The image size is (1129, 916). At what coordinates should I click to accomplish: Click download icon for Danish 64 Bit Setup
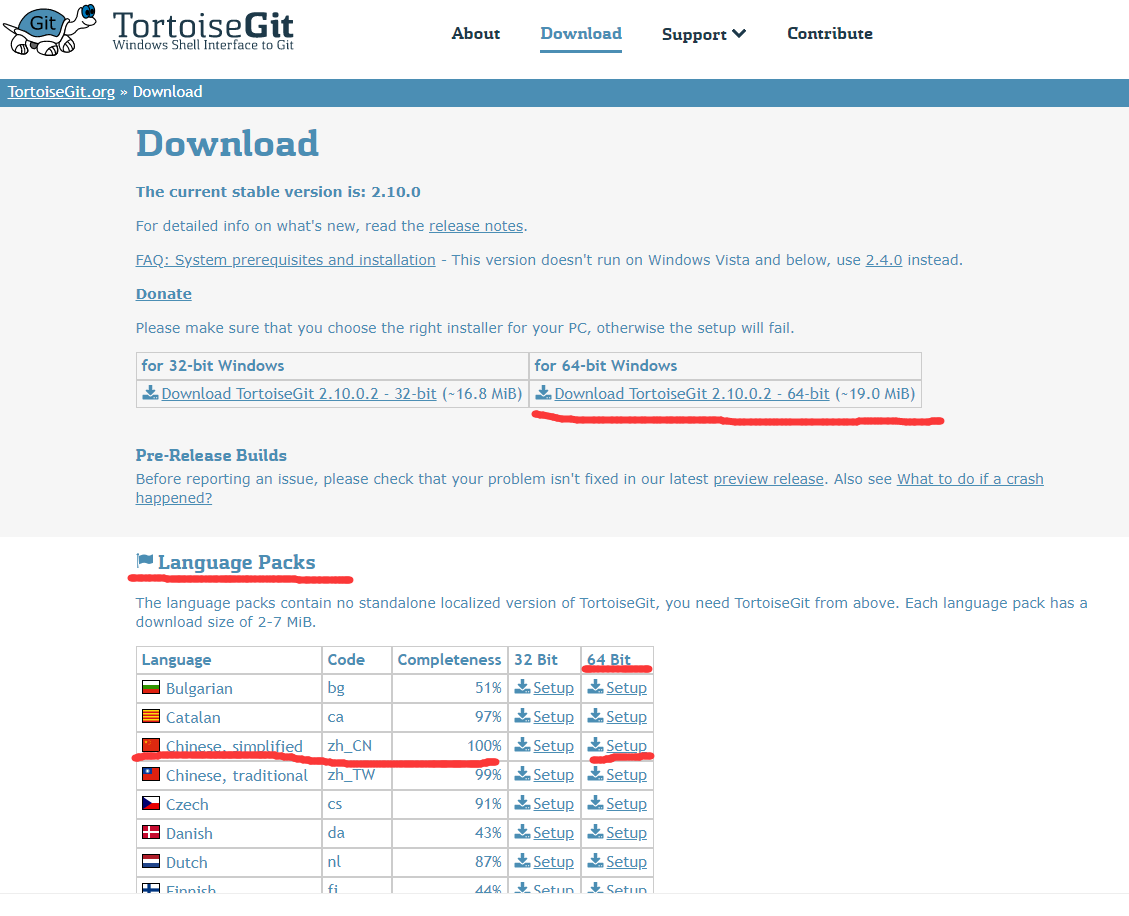click(595, 832)
